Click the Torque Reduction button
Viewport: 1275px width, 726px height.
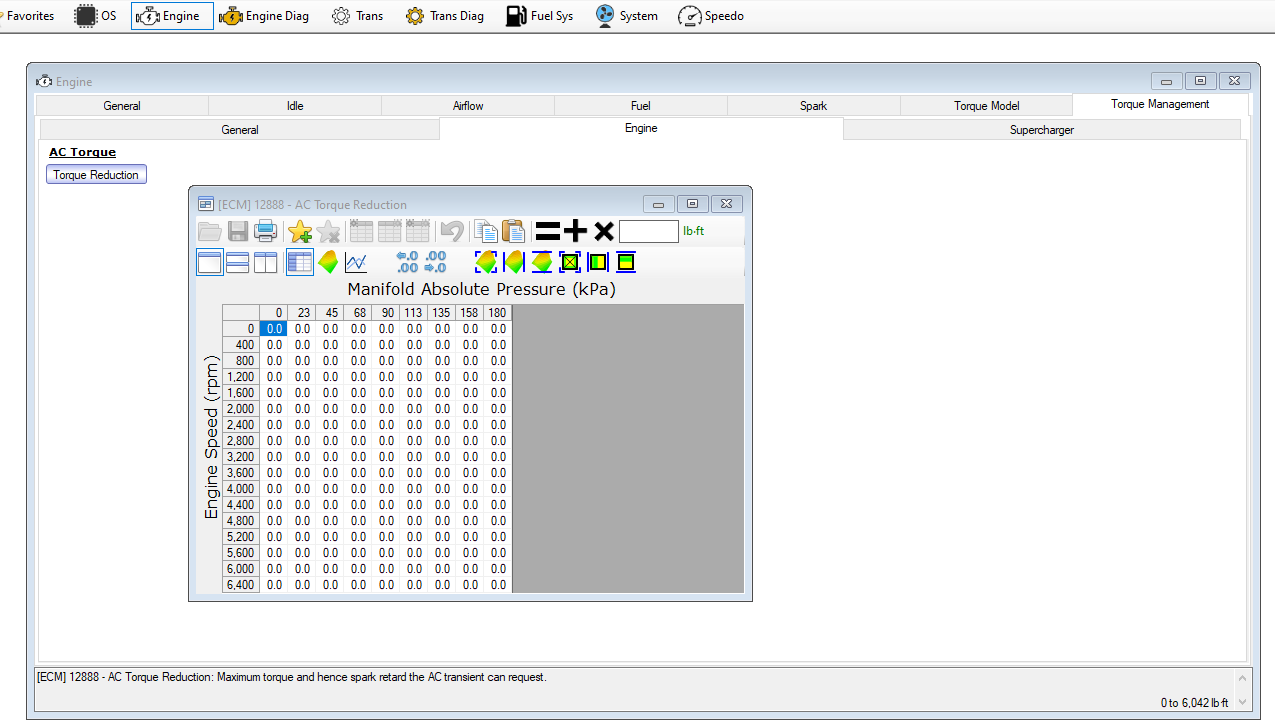pyautogui.click(x=96, y=175)
